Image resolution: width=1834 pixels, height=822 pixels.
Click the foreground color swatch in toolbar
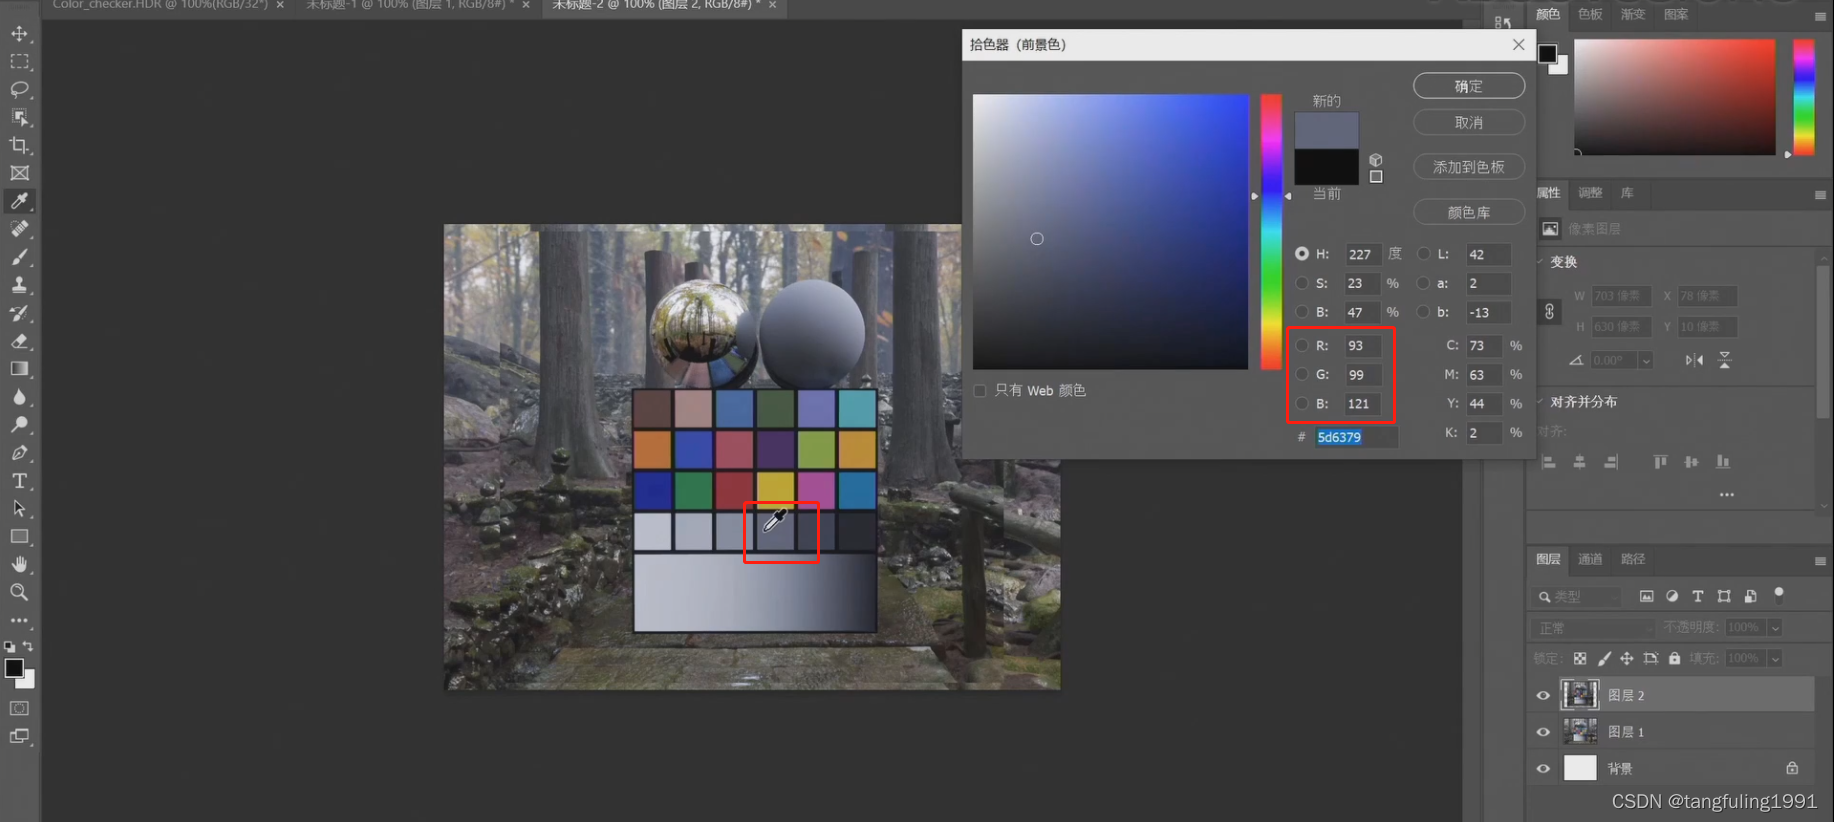pyautogui.click(x=14, y=668)
